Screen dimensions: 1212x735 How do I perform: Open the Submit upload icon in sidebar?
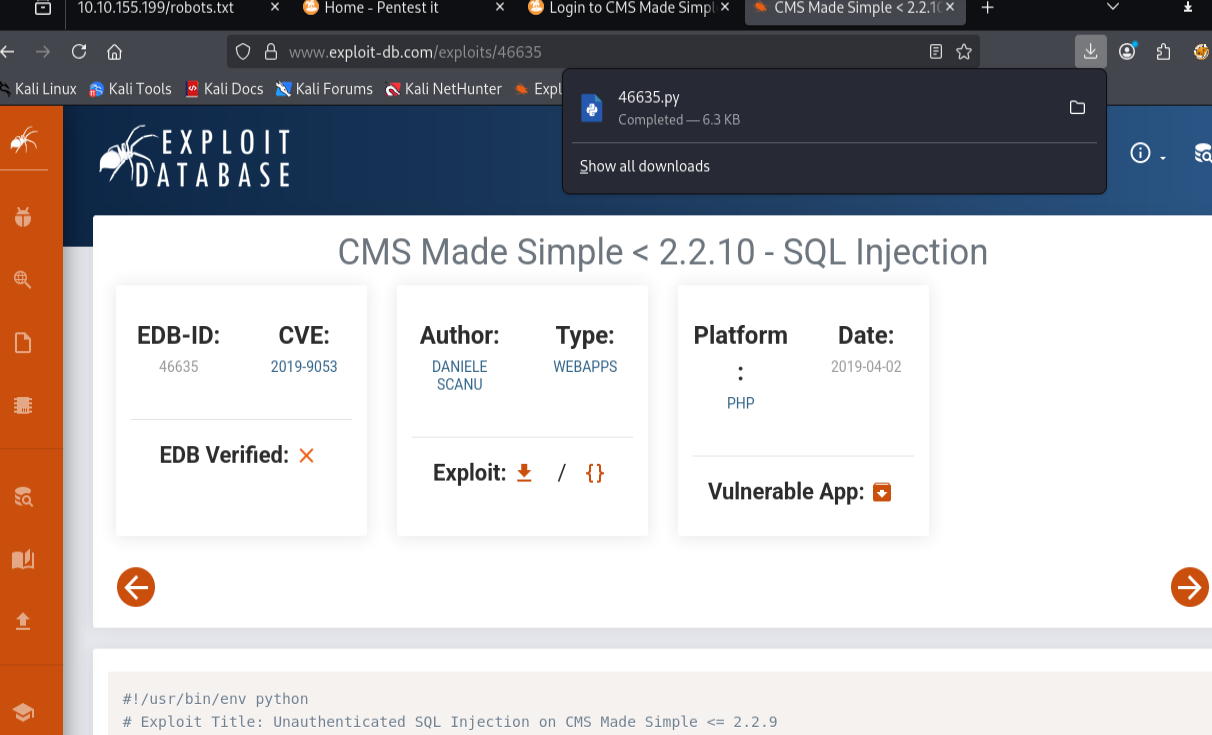(x=23, y=620)
